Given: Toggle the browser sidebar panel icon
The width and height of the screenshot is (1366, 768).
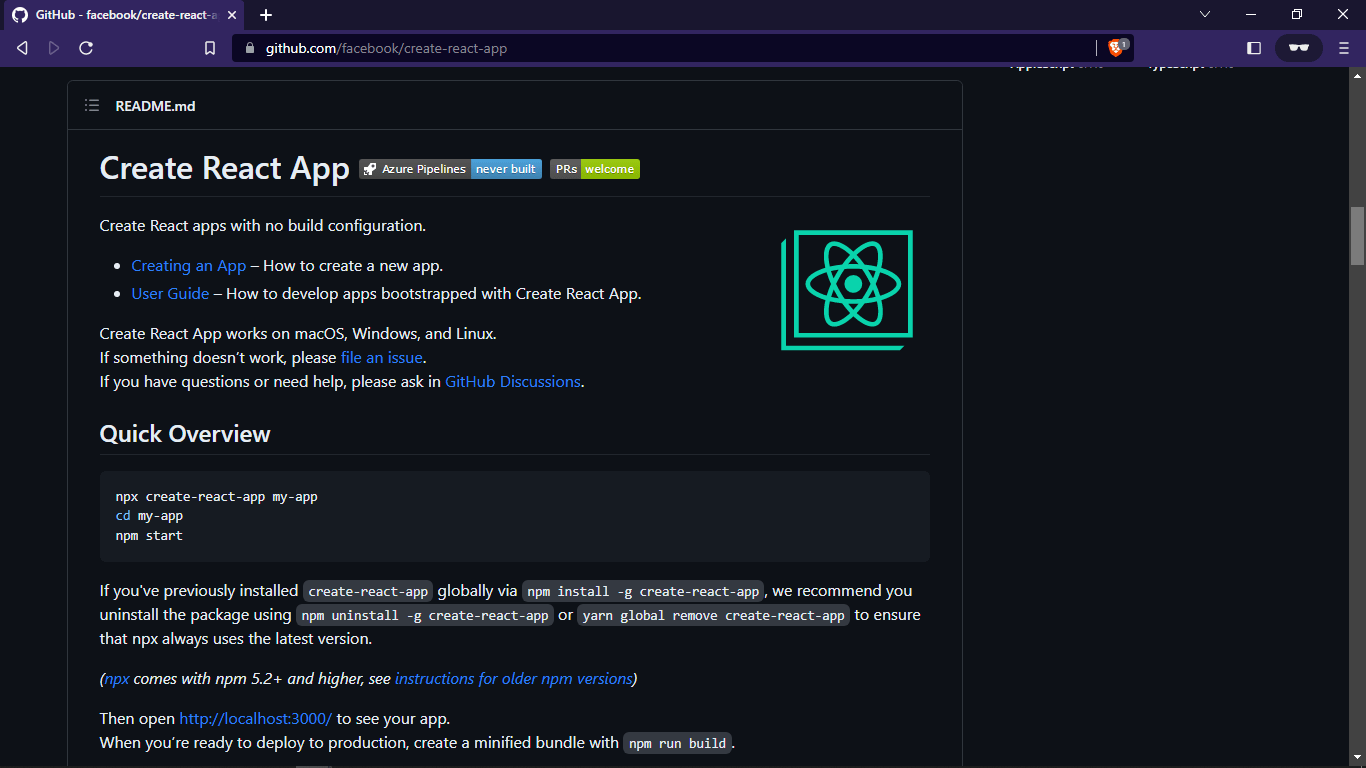Looking at the screenshot, I should (x=1254, y=48).
